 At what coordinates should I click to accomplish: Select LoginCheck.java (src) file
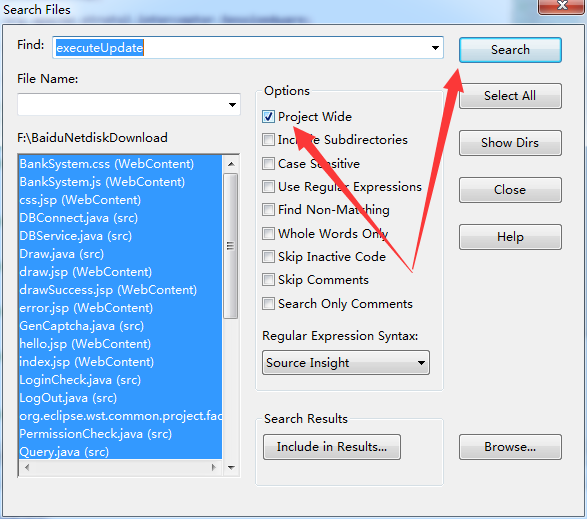[120, 380]
